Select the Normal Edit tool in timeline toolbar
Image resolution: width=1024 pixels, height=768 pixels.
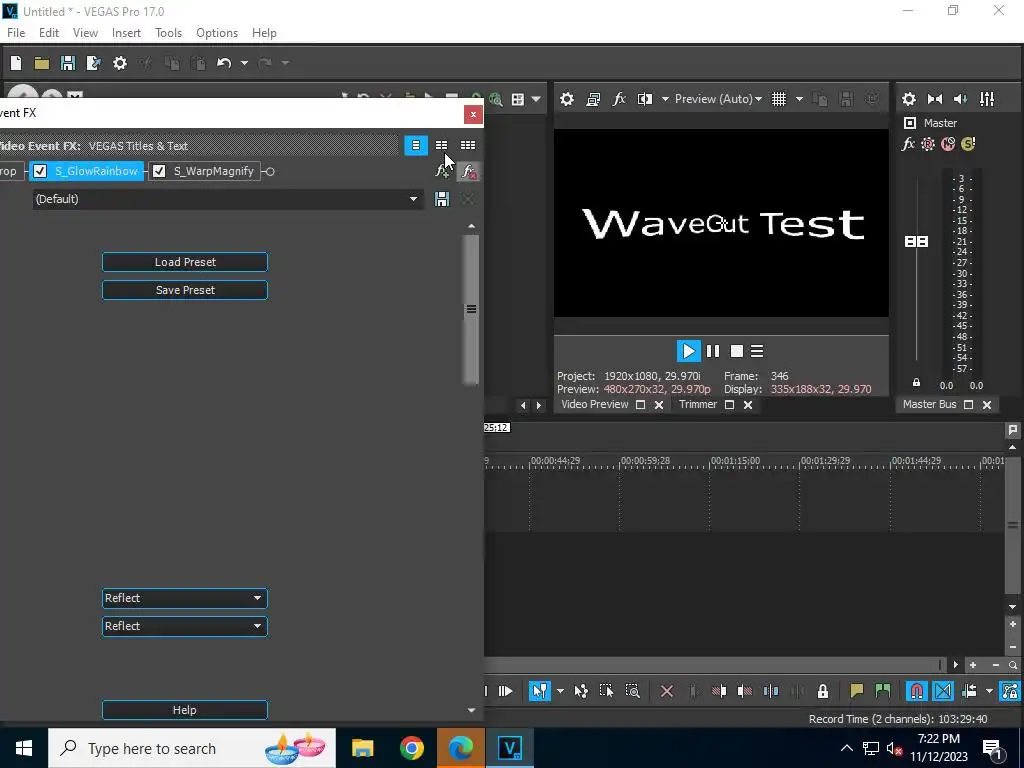[x=539, y=691]
